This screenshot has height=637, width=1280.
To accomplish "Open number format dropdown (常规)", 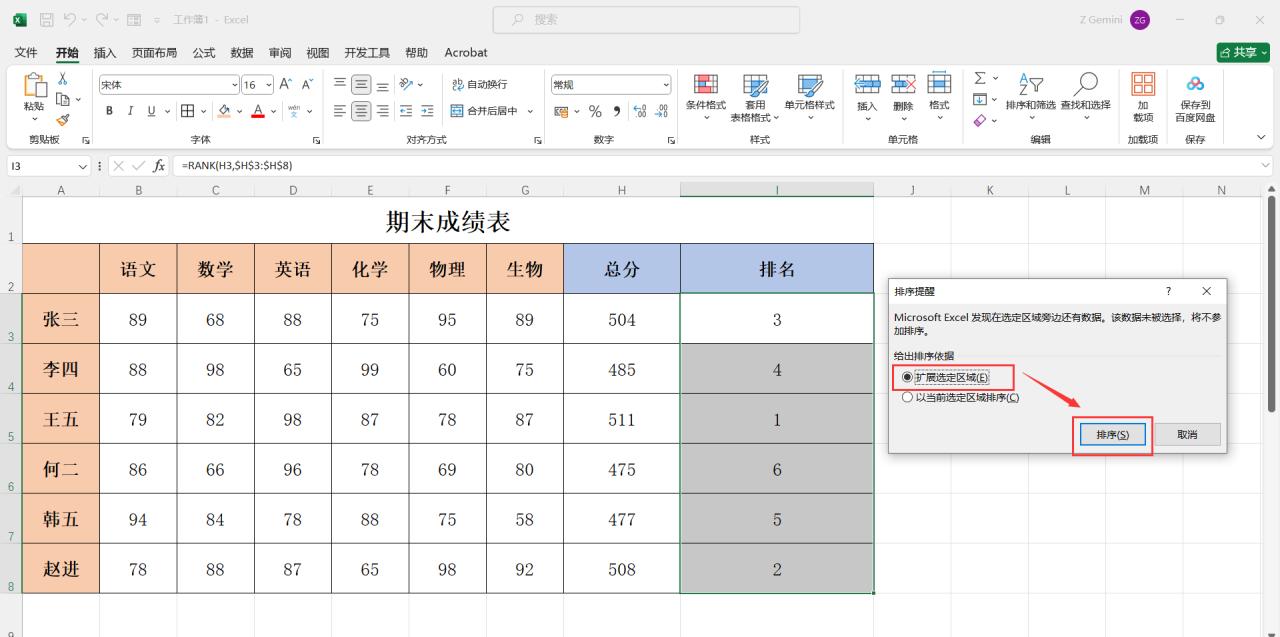I will coord(666,85).
